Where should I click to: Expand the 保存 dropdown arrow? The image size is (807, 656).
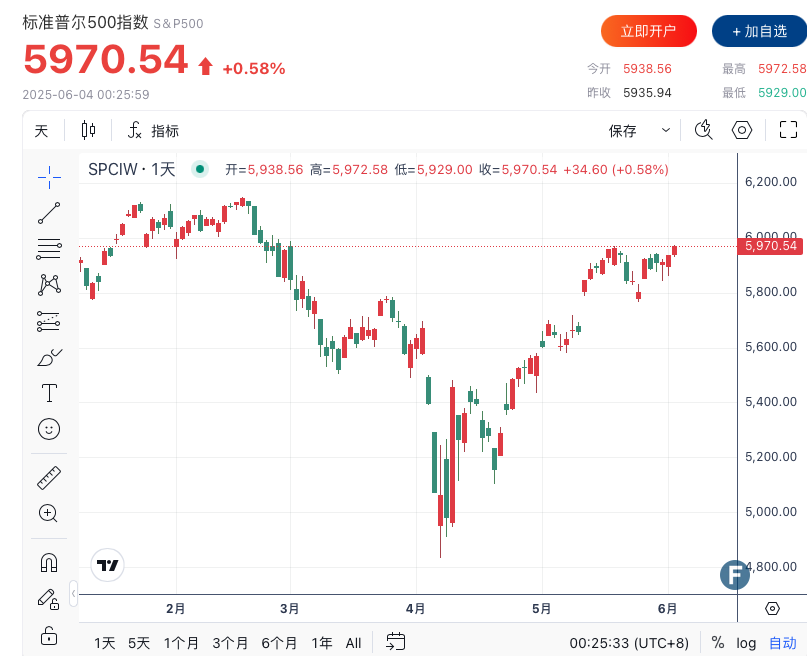tap(666, 130)
